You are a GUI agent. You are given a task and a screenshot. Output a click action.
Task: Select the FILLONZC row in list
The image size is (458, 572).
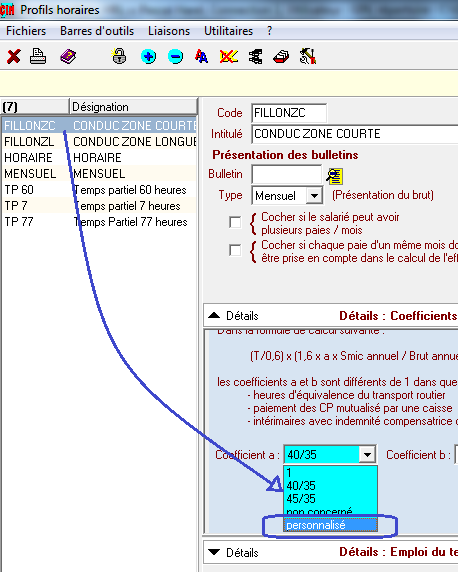[99, 125]
